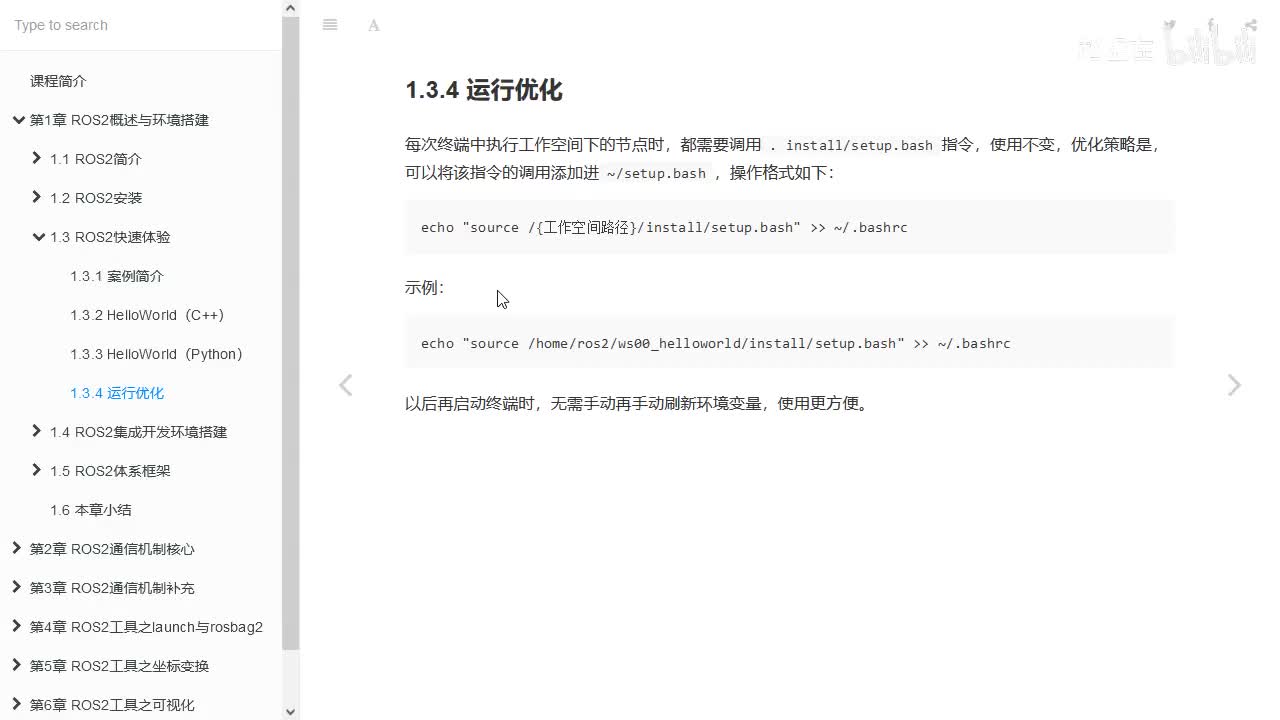Open 1.3.3 HelloWorld (Python) page

coord(157,354)
